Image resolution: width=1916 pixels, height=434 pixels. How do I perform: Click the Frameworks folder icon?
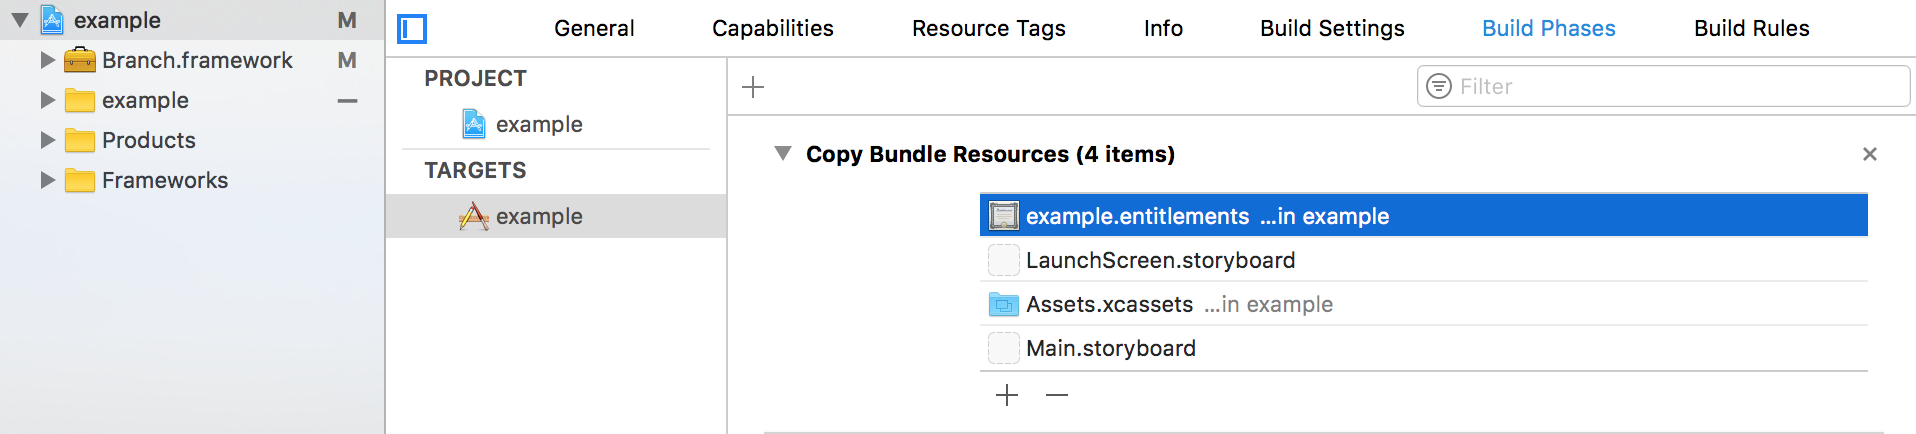point(80,180)
